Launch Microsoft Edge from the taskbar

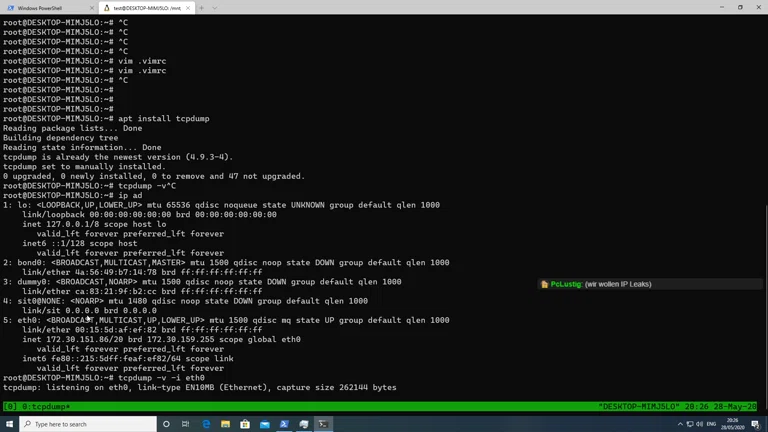[x=206, y=424]
